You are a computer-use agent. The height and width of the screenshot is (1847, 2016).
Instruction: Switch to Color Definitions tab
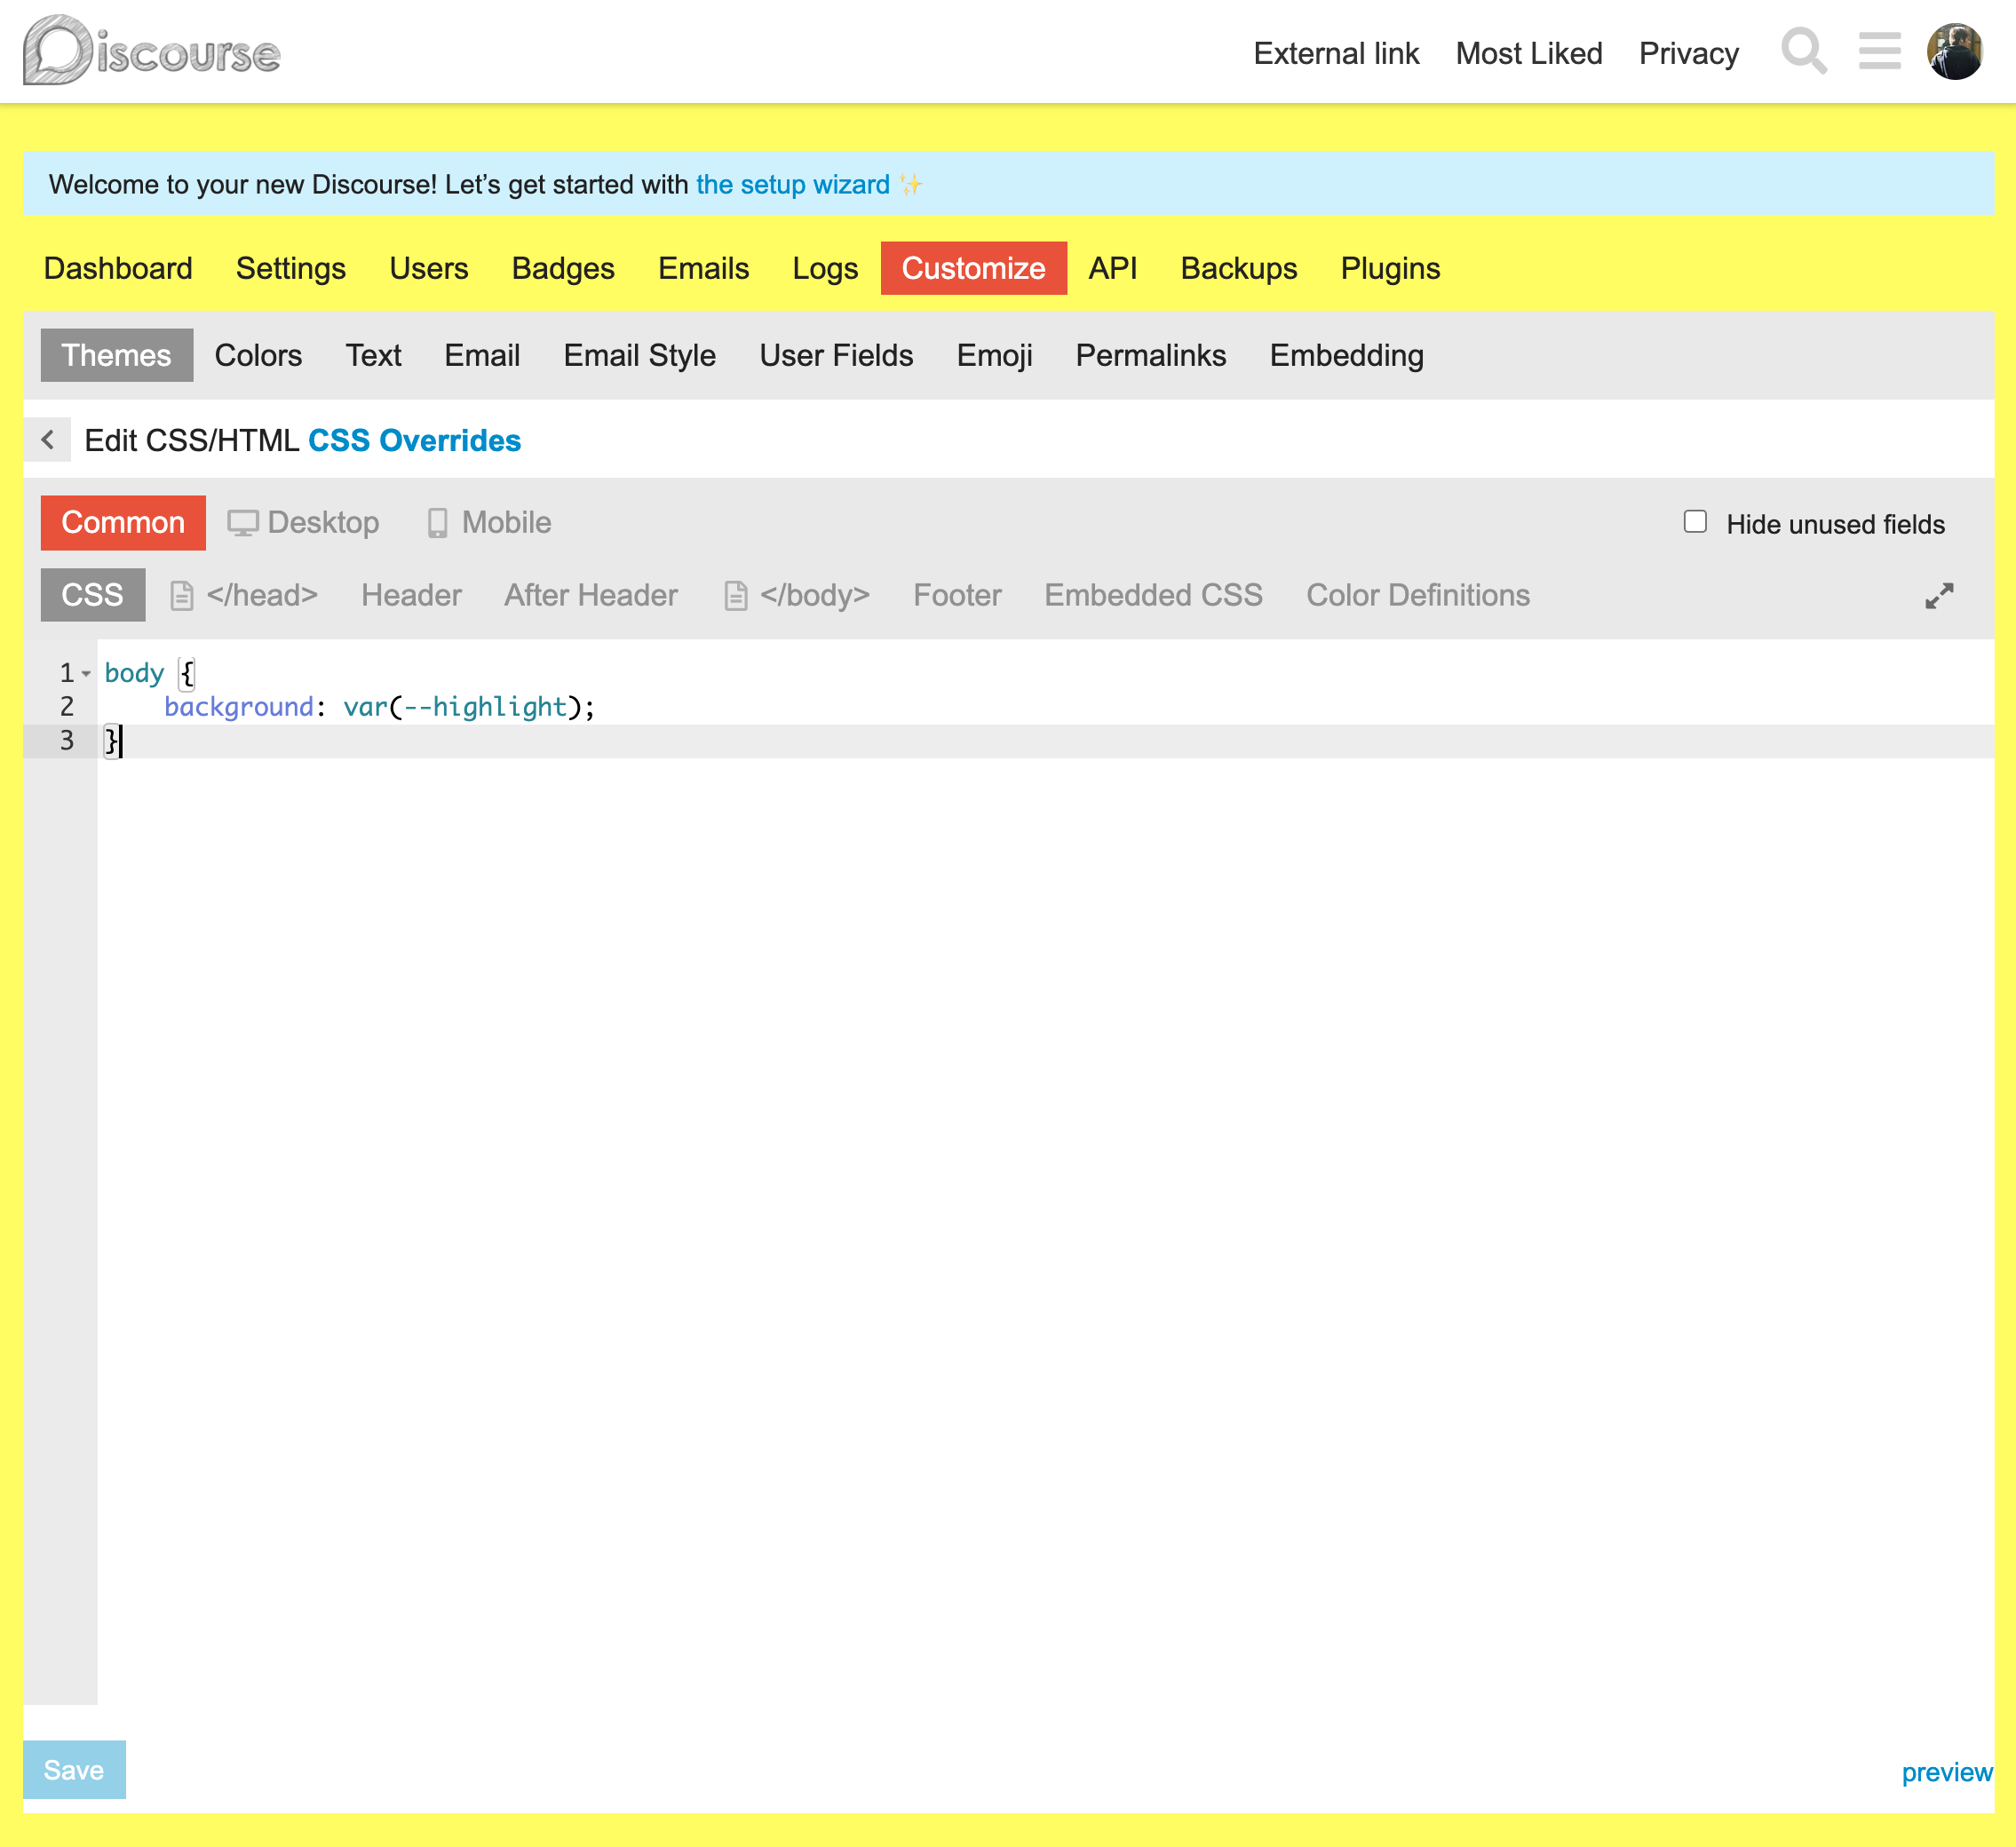1417,596
